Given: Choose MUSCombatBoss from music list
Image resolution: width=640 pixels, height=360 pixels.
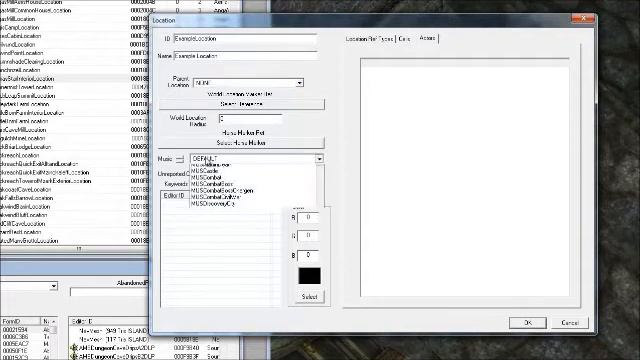Looking at the screenshot, I should click(212, 184).
